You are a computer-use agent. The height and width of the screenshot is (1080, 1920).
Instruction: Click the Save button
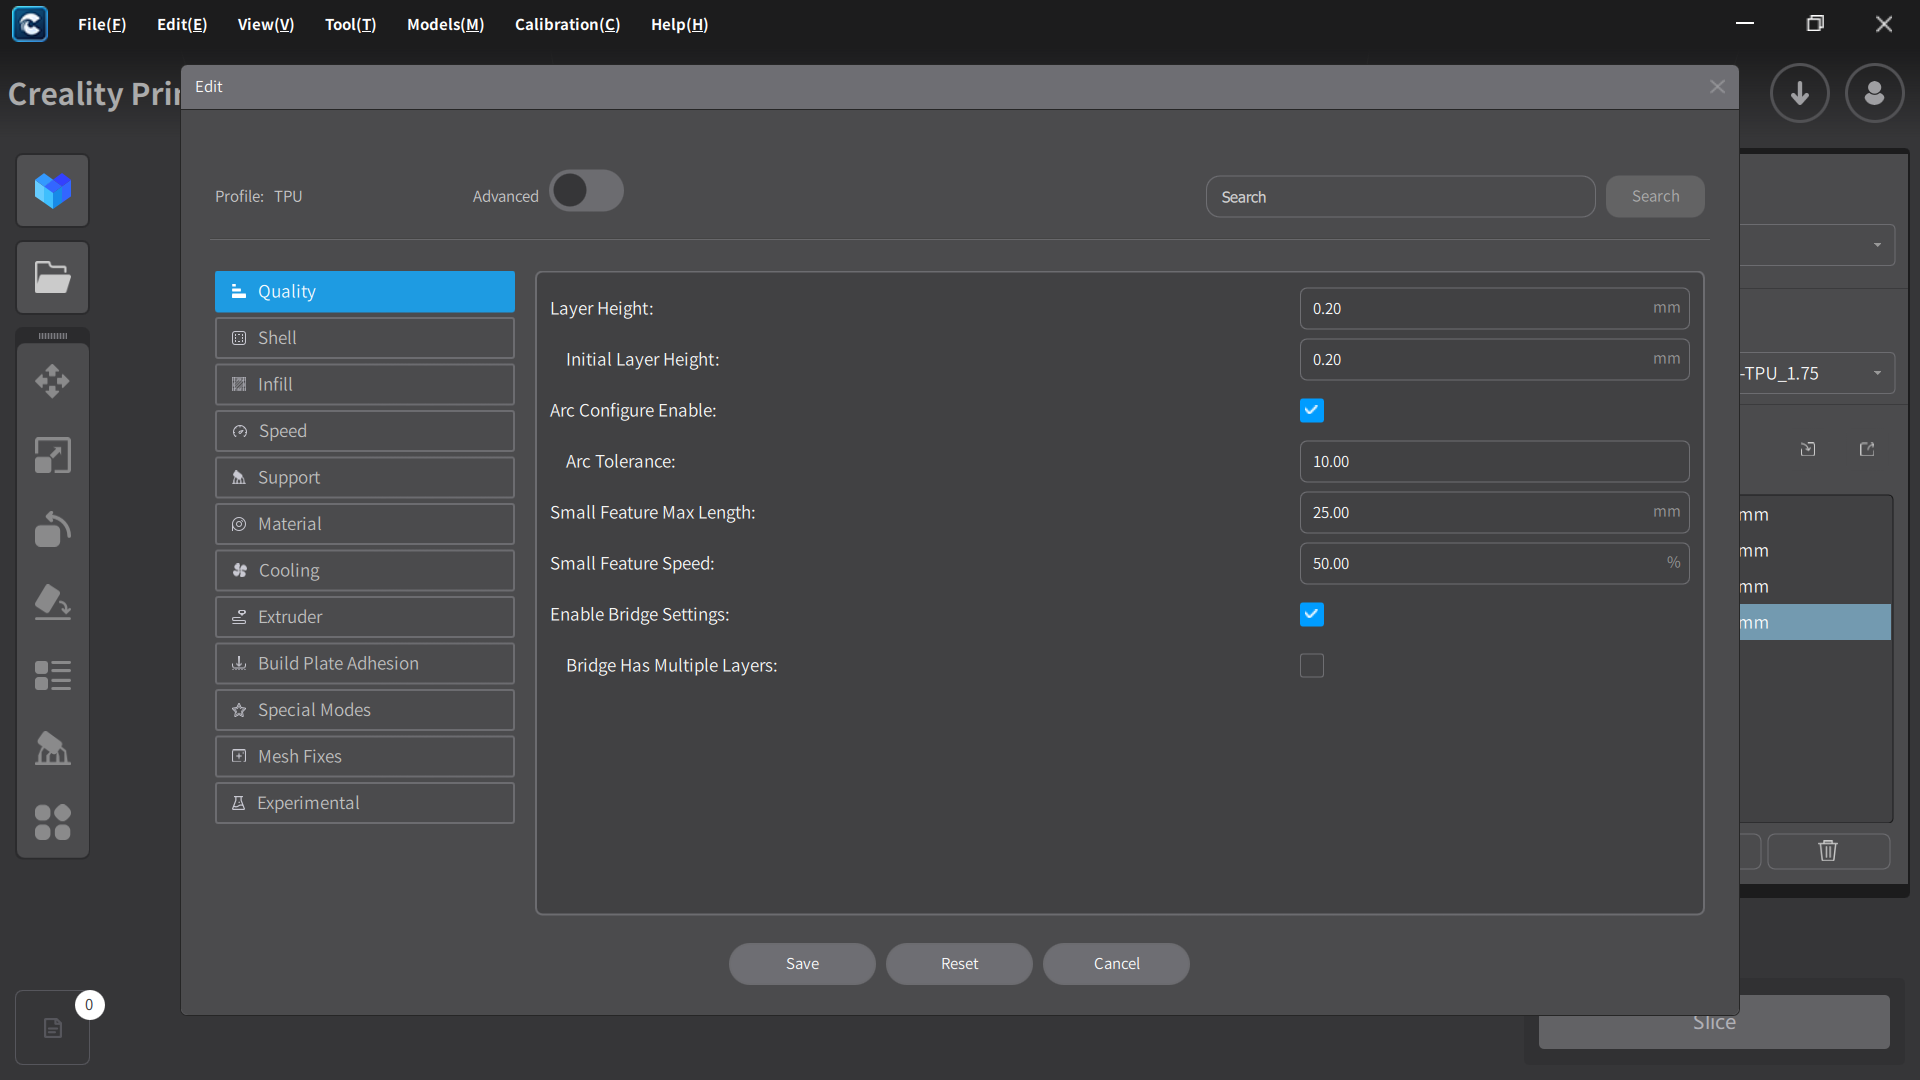802,964
